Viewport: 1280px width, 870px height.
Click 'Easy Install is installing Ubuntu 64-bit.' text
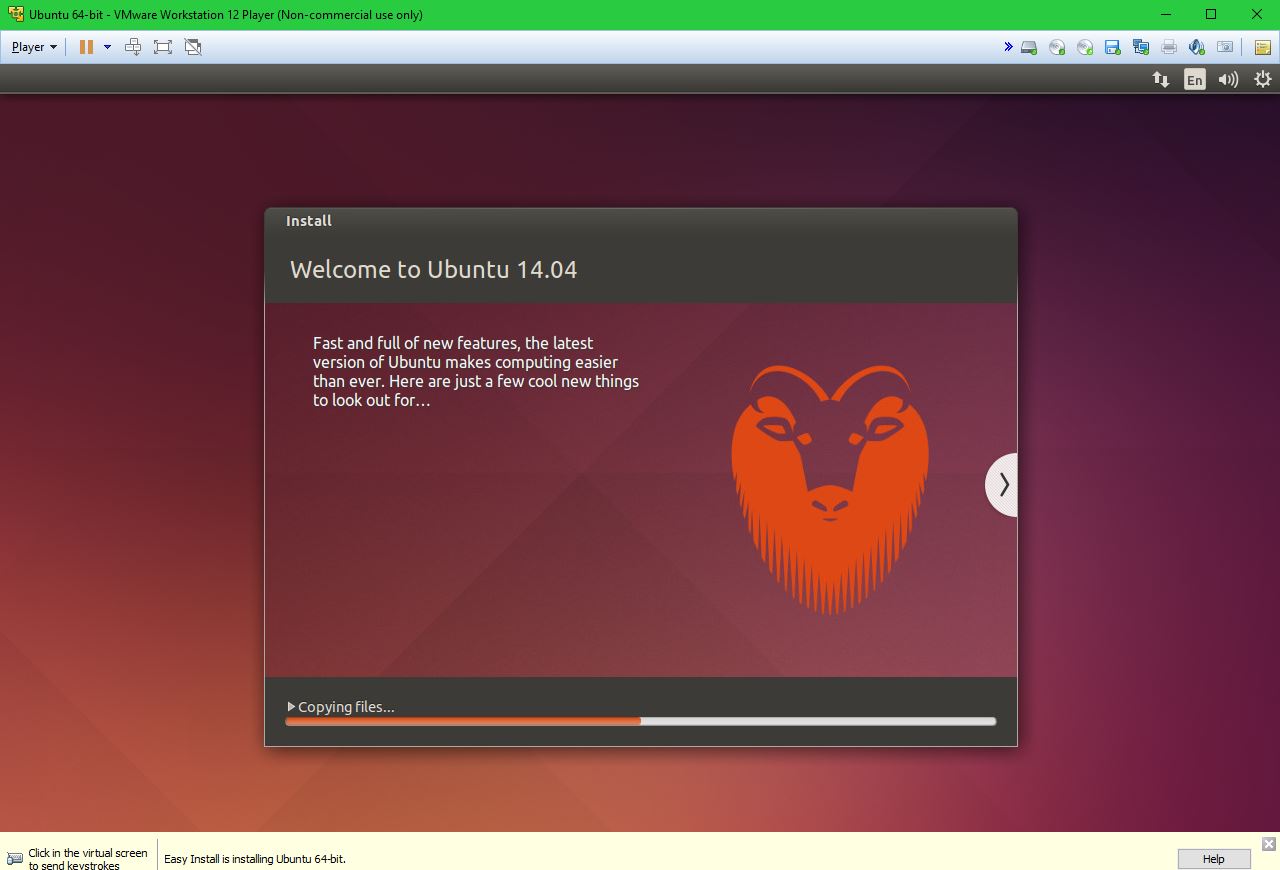click(255, 859)
